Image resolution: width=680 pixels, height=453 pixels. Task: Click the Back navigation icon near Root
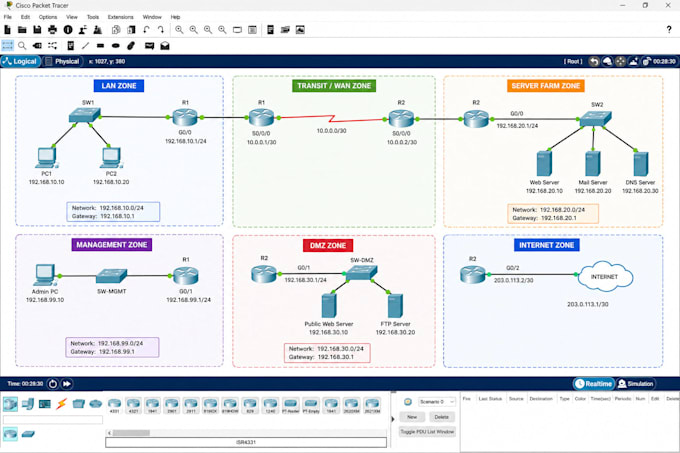594,62
